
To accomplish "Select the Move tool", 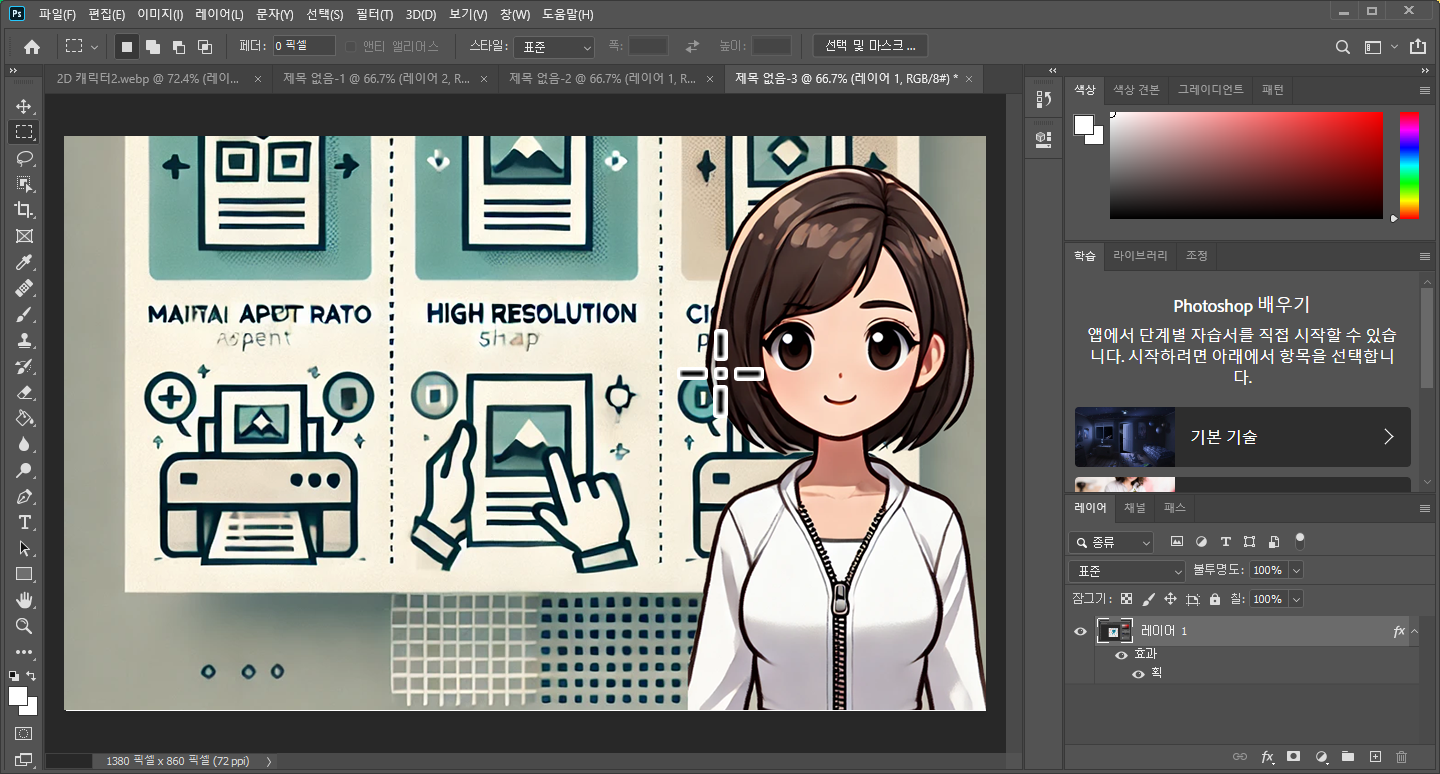I will pyautogui.click(x=24, y=106).
